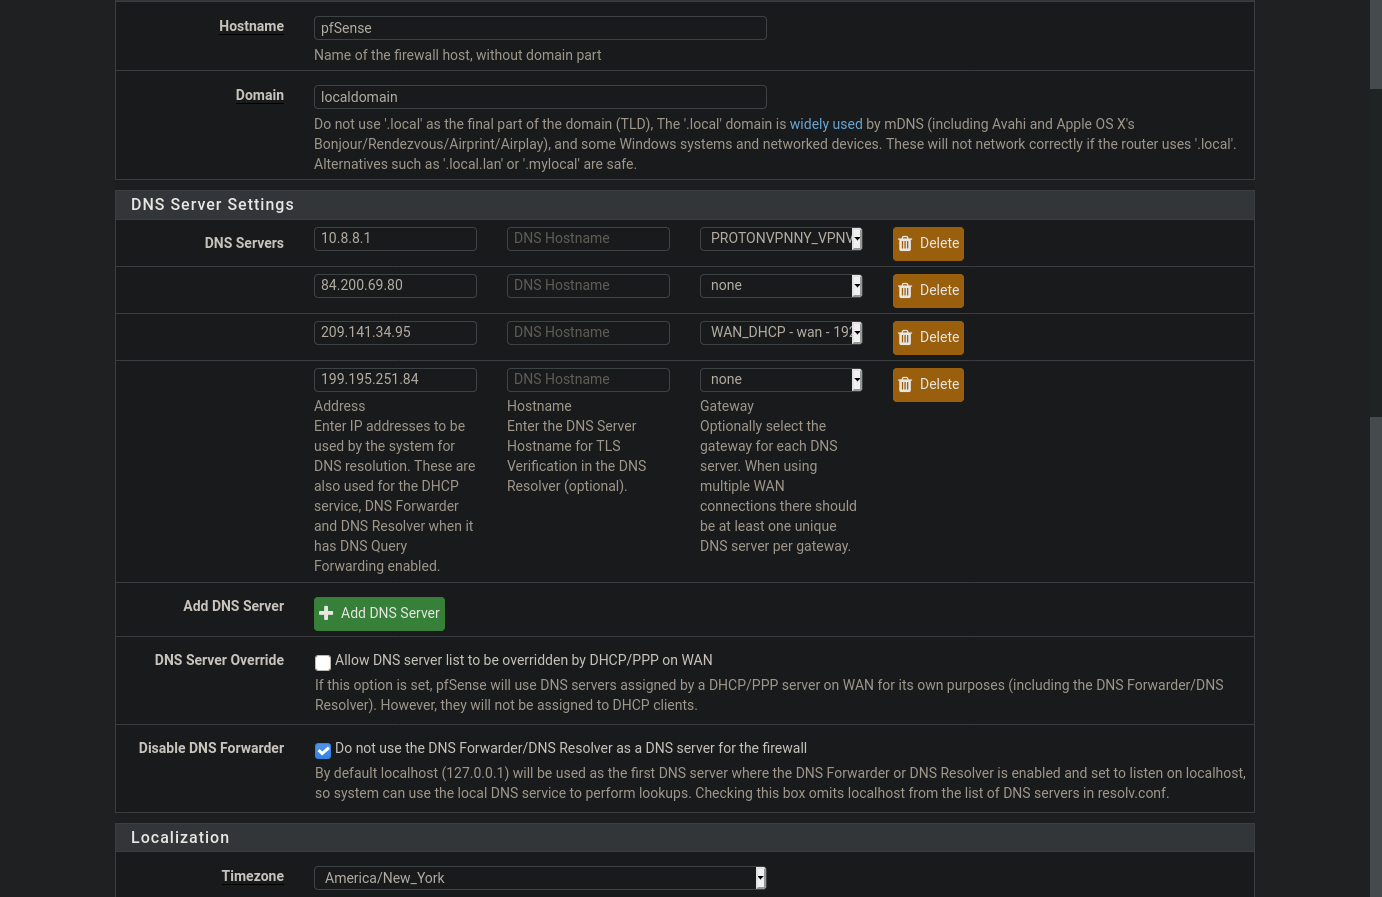Edit the Domain field containing localdomain
The image size is (1382, 897).
click(x=540, y=97)
